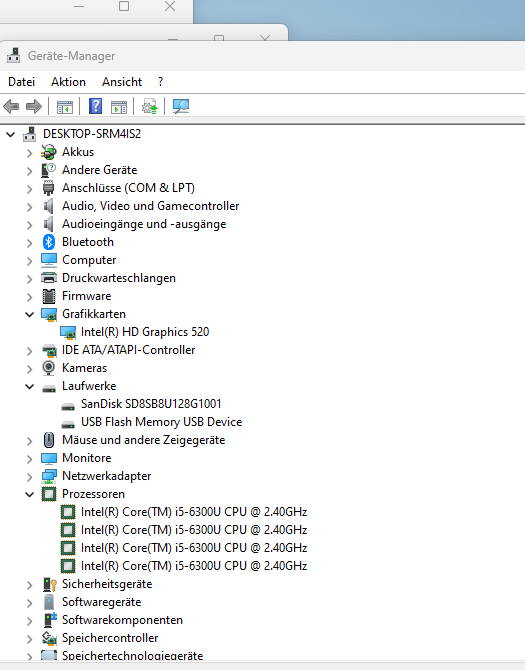The height and width of the screenshot is (670, 525).
Task: Expand the Kameras category arrow
Action: 29,369
